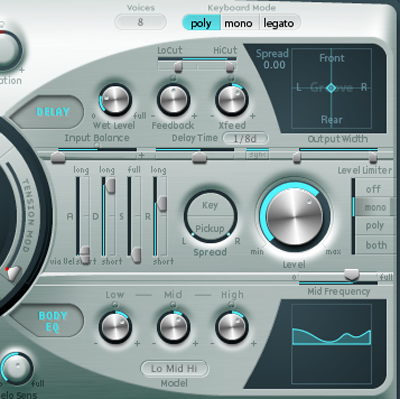Screen dimensions: 400x399
Task: Click the Xfeed knob
Action: [232, 99]
